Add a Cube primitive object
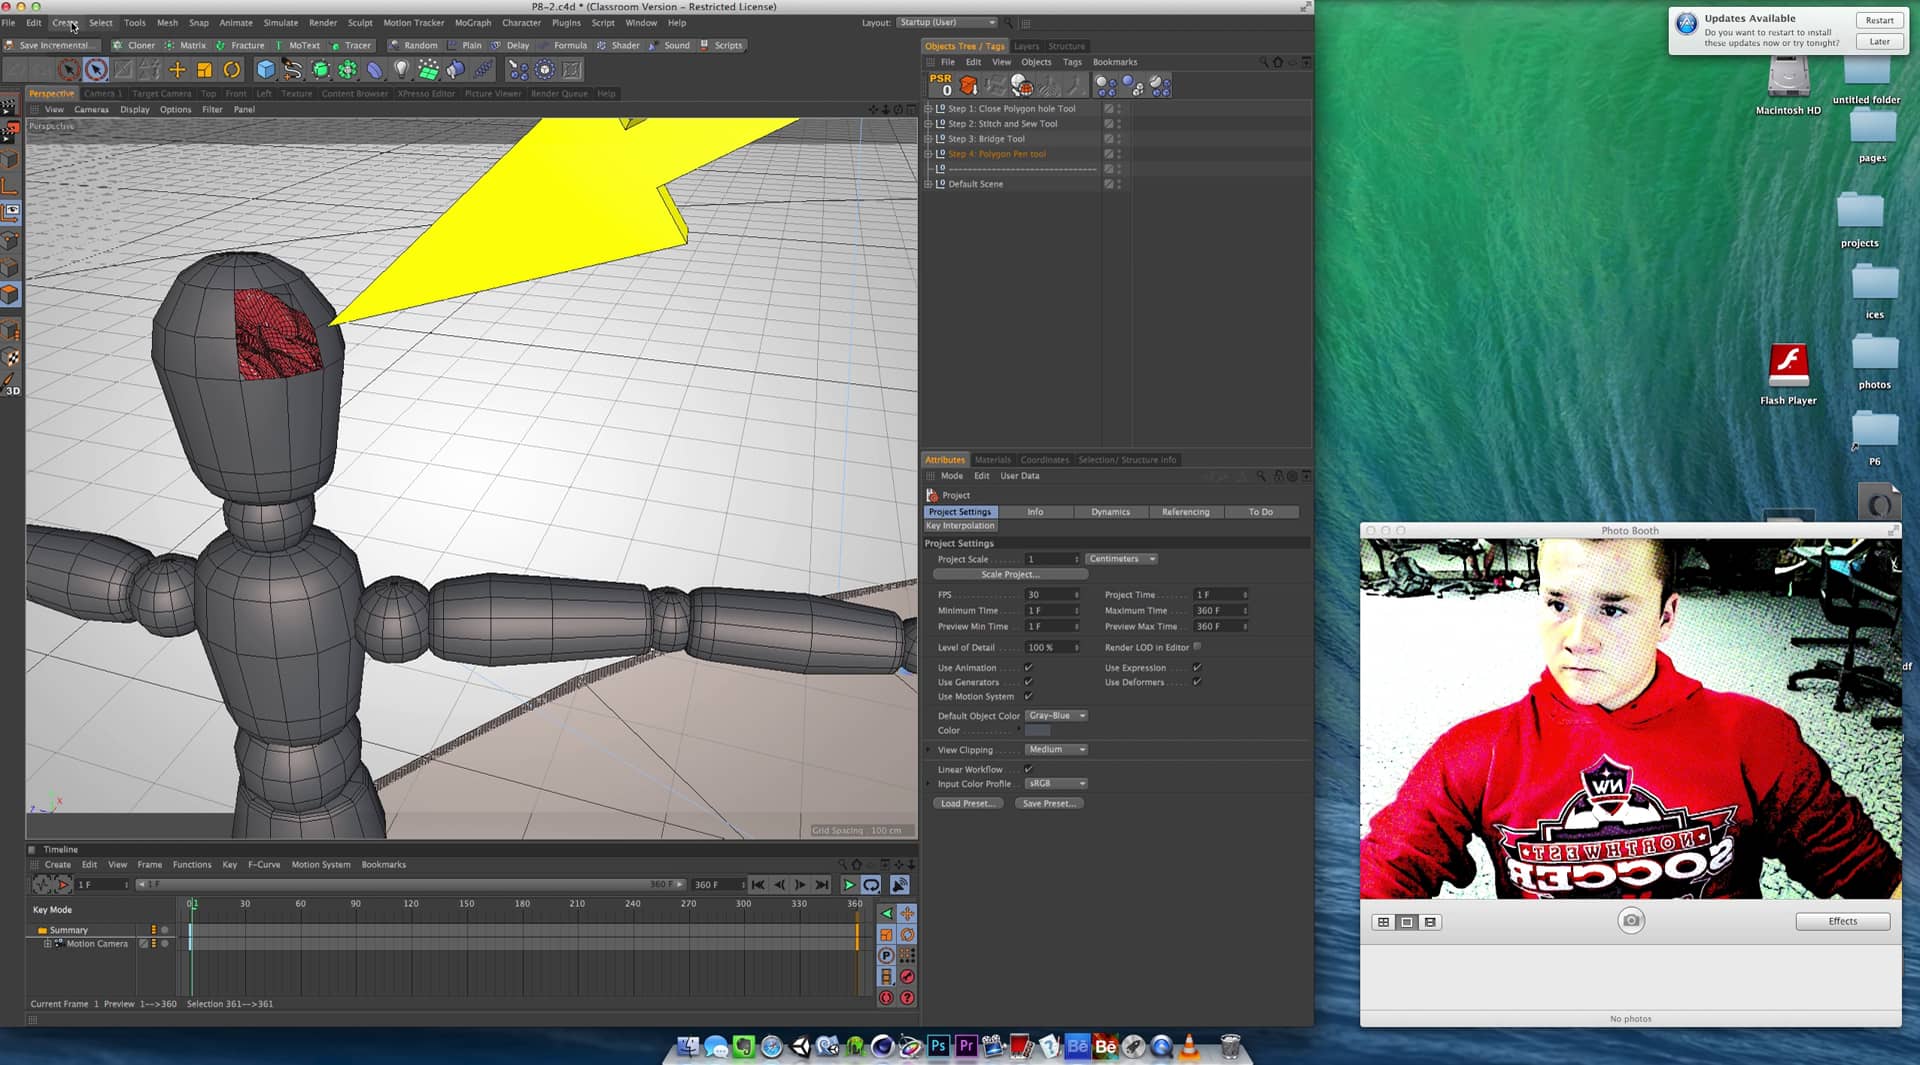This screenshot has height=1065, width=1920. (x=265, y=70)
